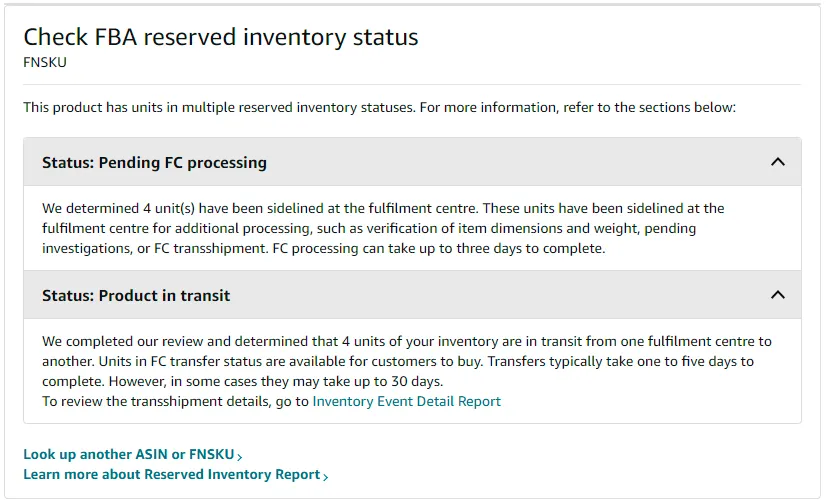
Task: Click the 'We determined 4 unit(s)' text
Action: tap(119, 209)
